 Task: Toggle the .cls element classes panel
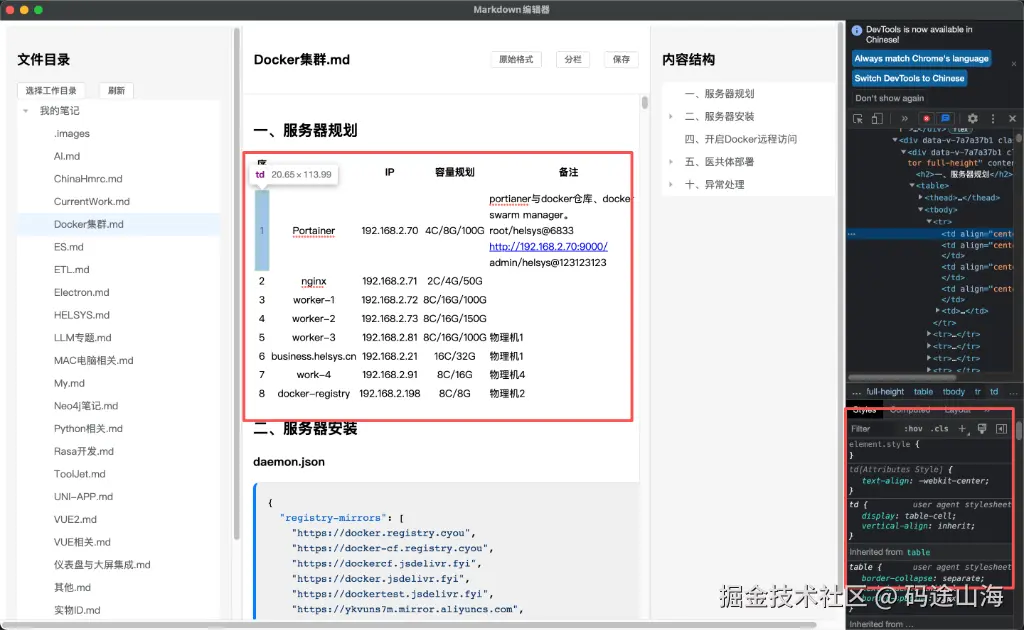(940, 429)
